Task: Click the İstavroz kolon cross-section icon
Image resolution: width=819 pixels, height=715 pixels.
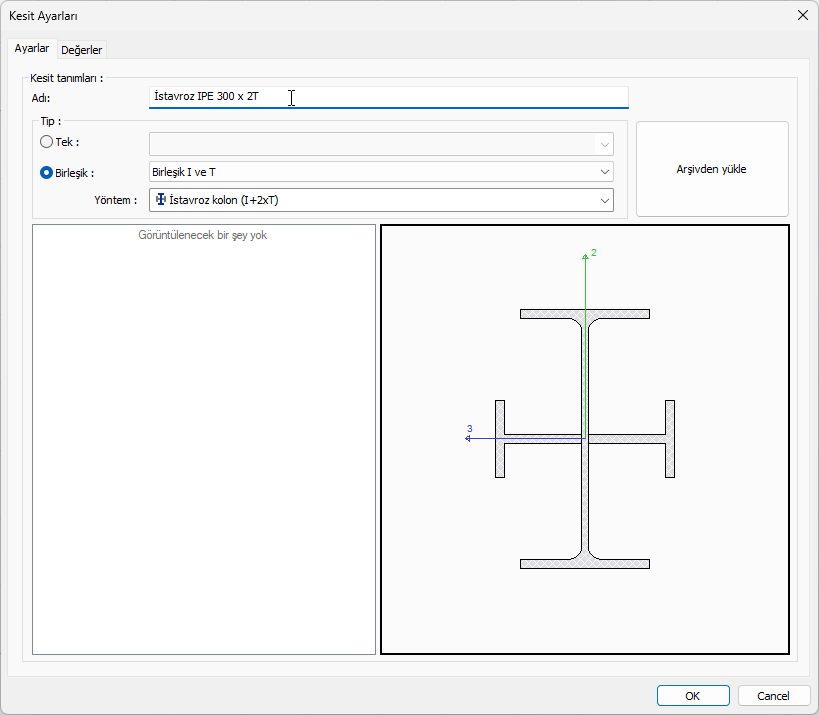Action: tap(160, 200)
